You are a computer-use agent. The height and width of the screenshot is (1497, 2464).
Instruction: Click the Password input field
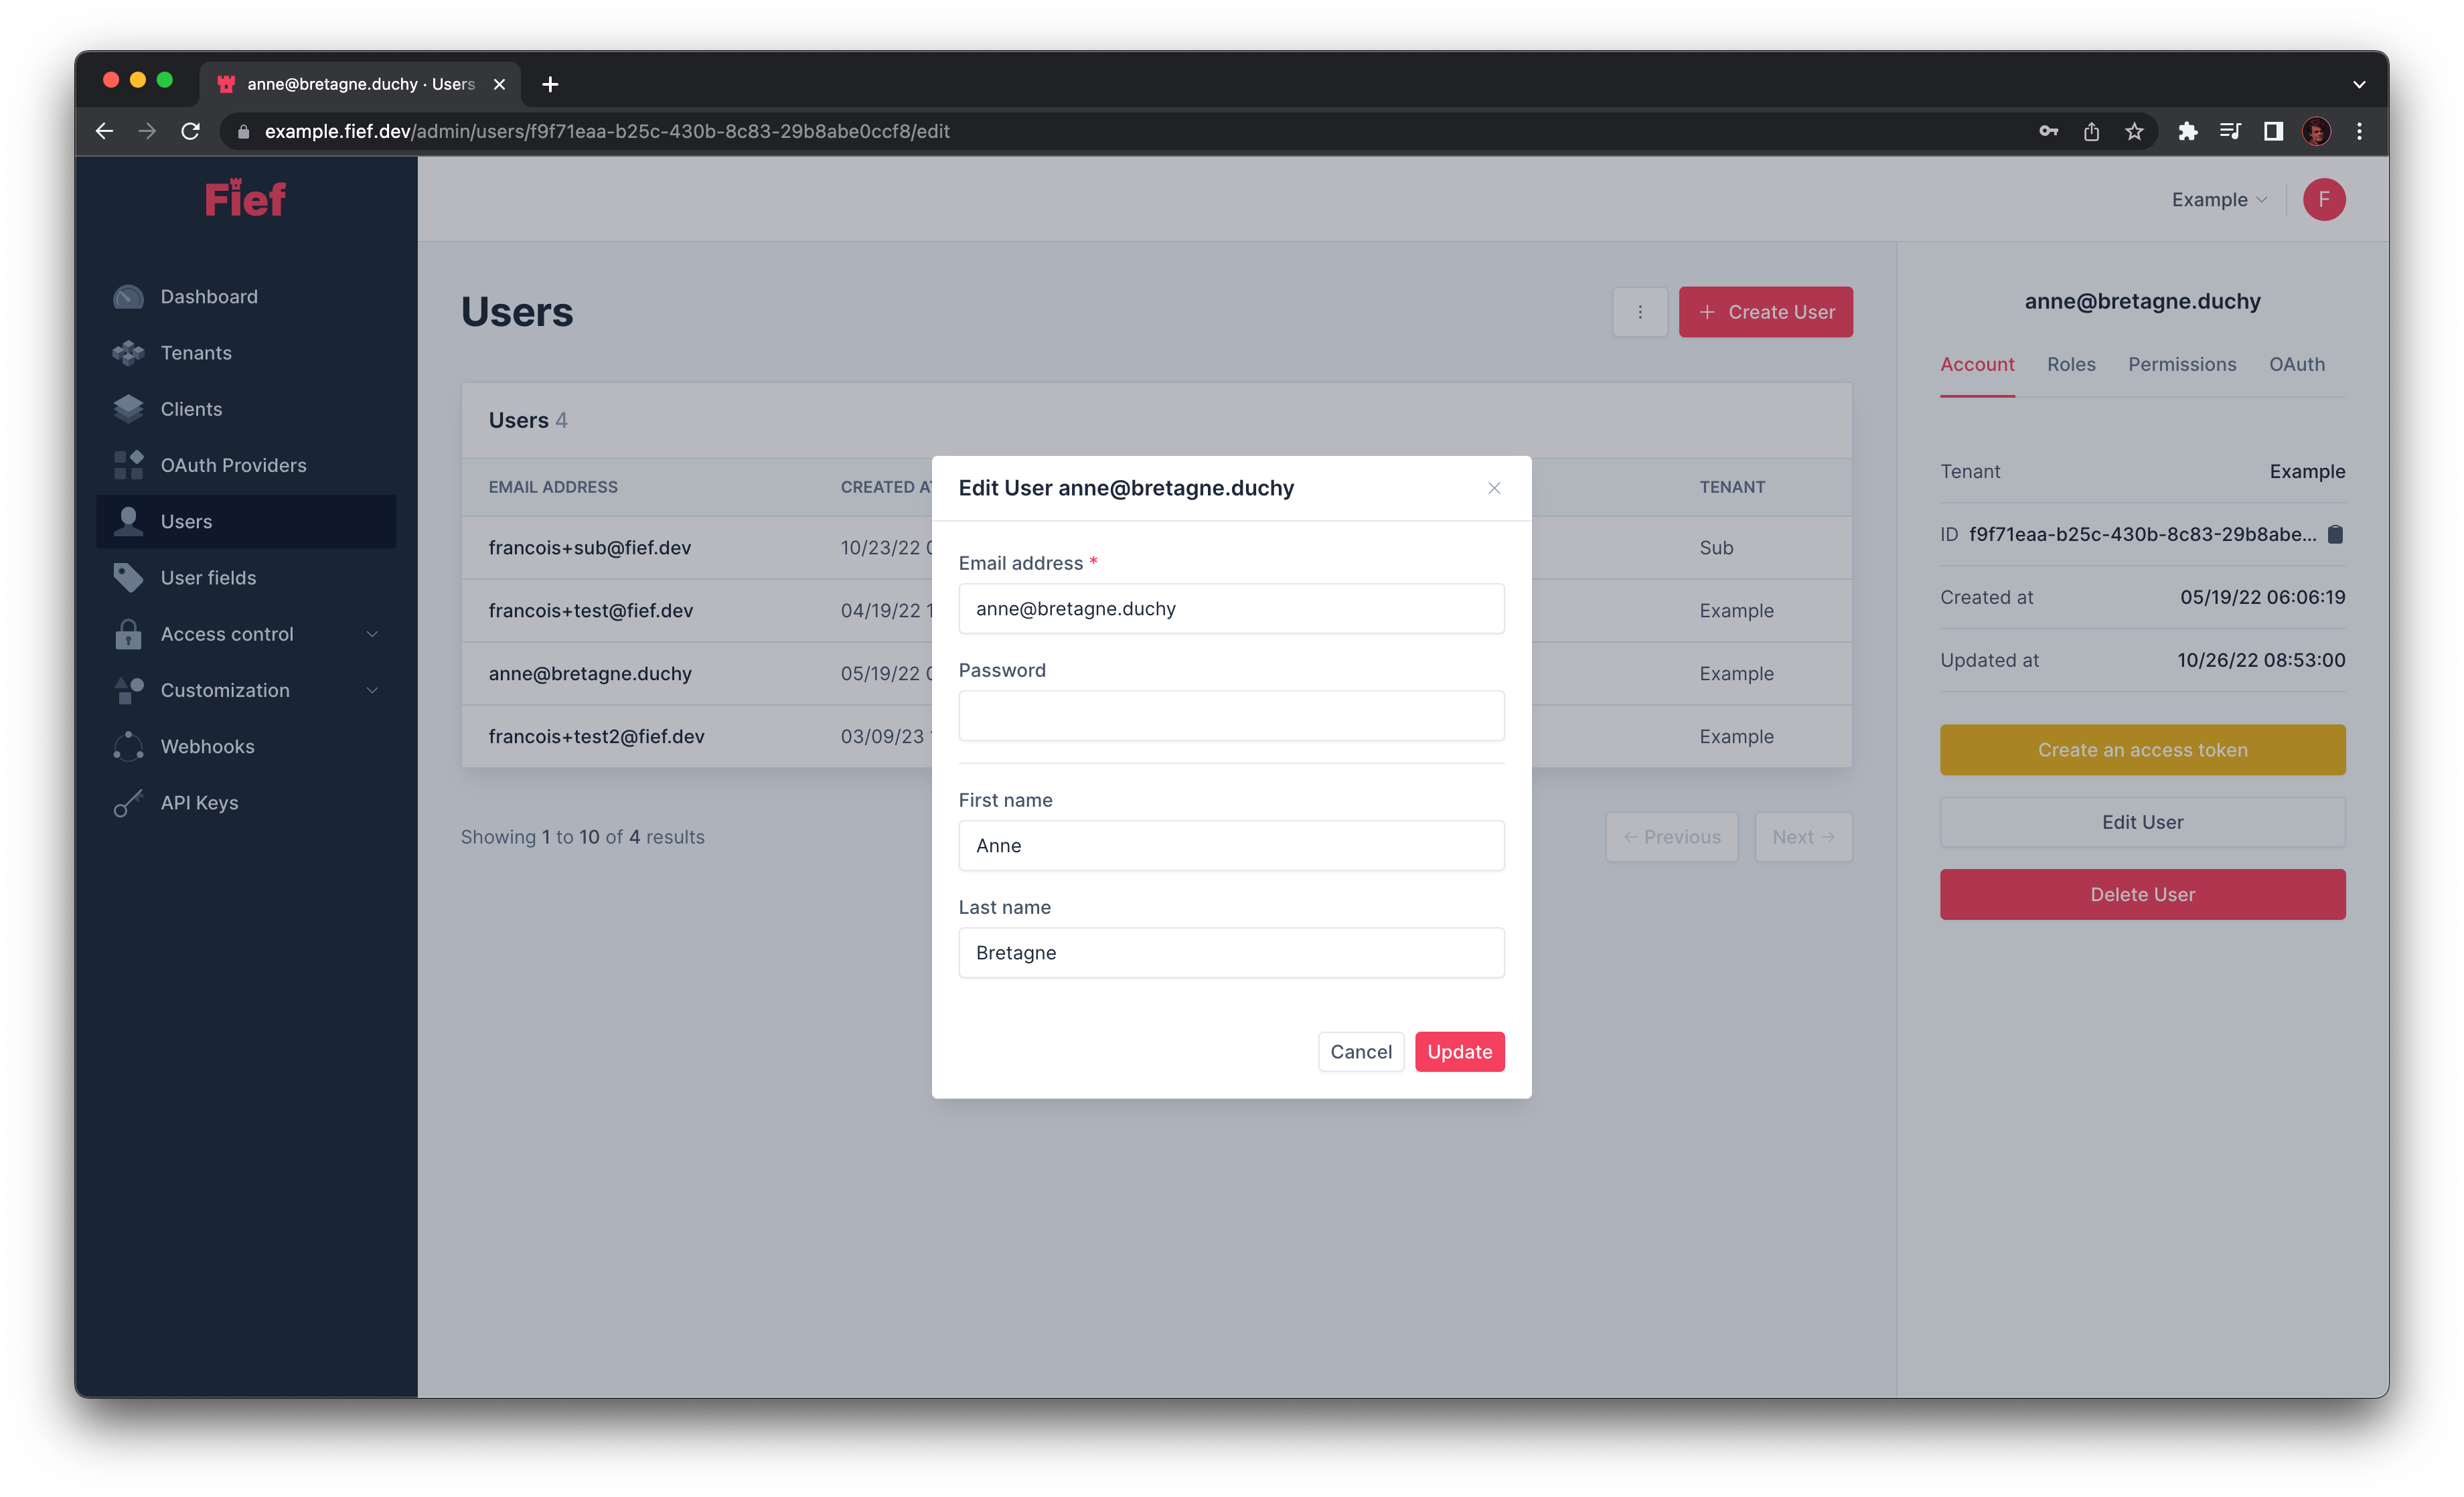[1231, 715]
